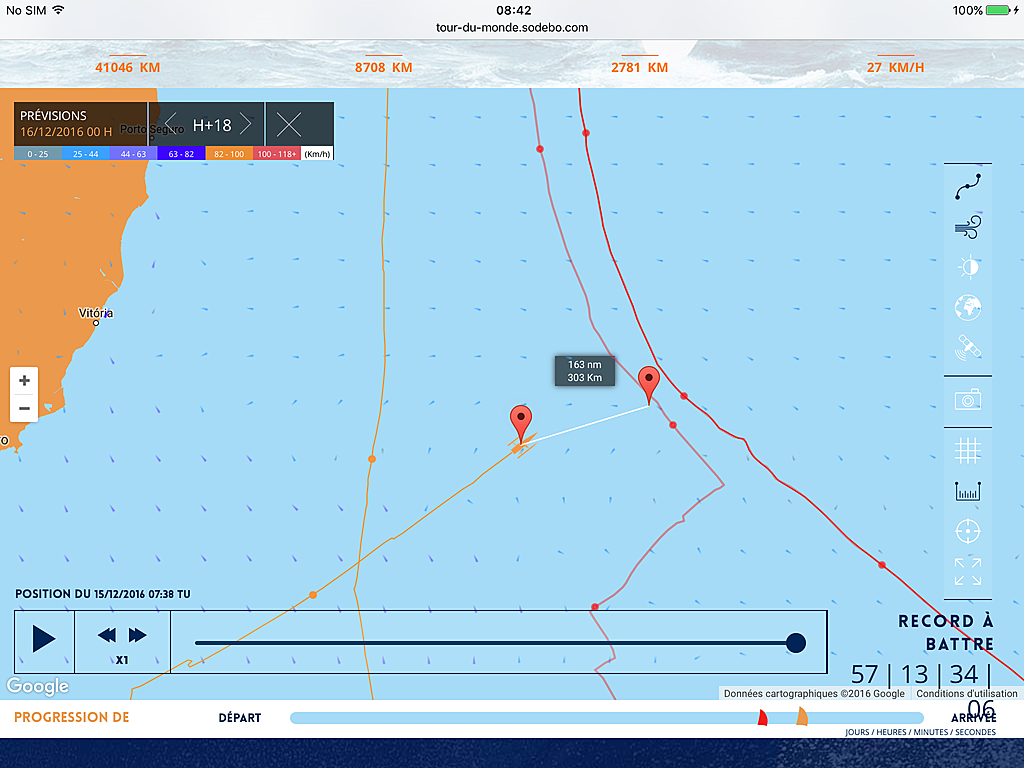Zoom in with the map plus button
The width and height of the screenshot is (1024, 768).
pyautogui.click(x=24, y=381)
